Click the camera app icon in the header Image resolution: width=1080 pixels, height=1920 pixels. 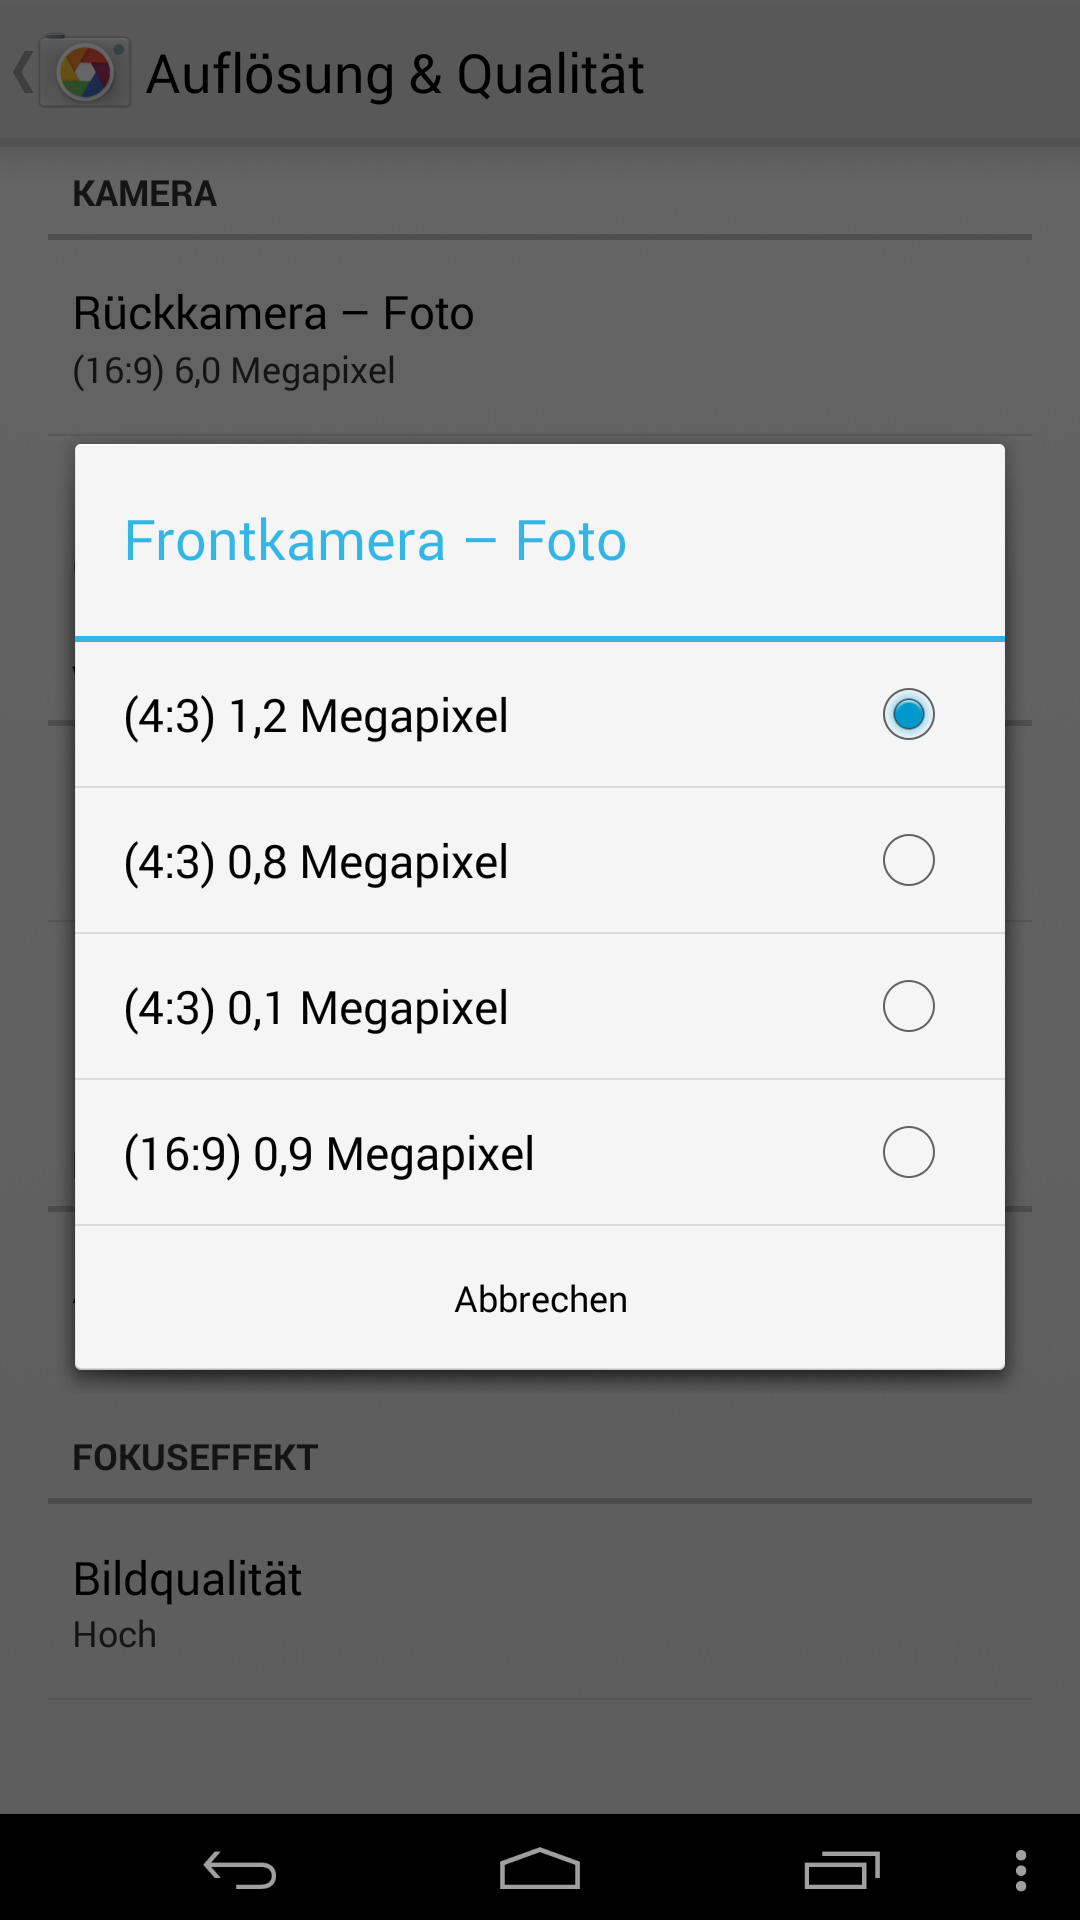[x=86, y=74]
